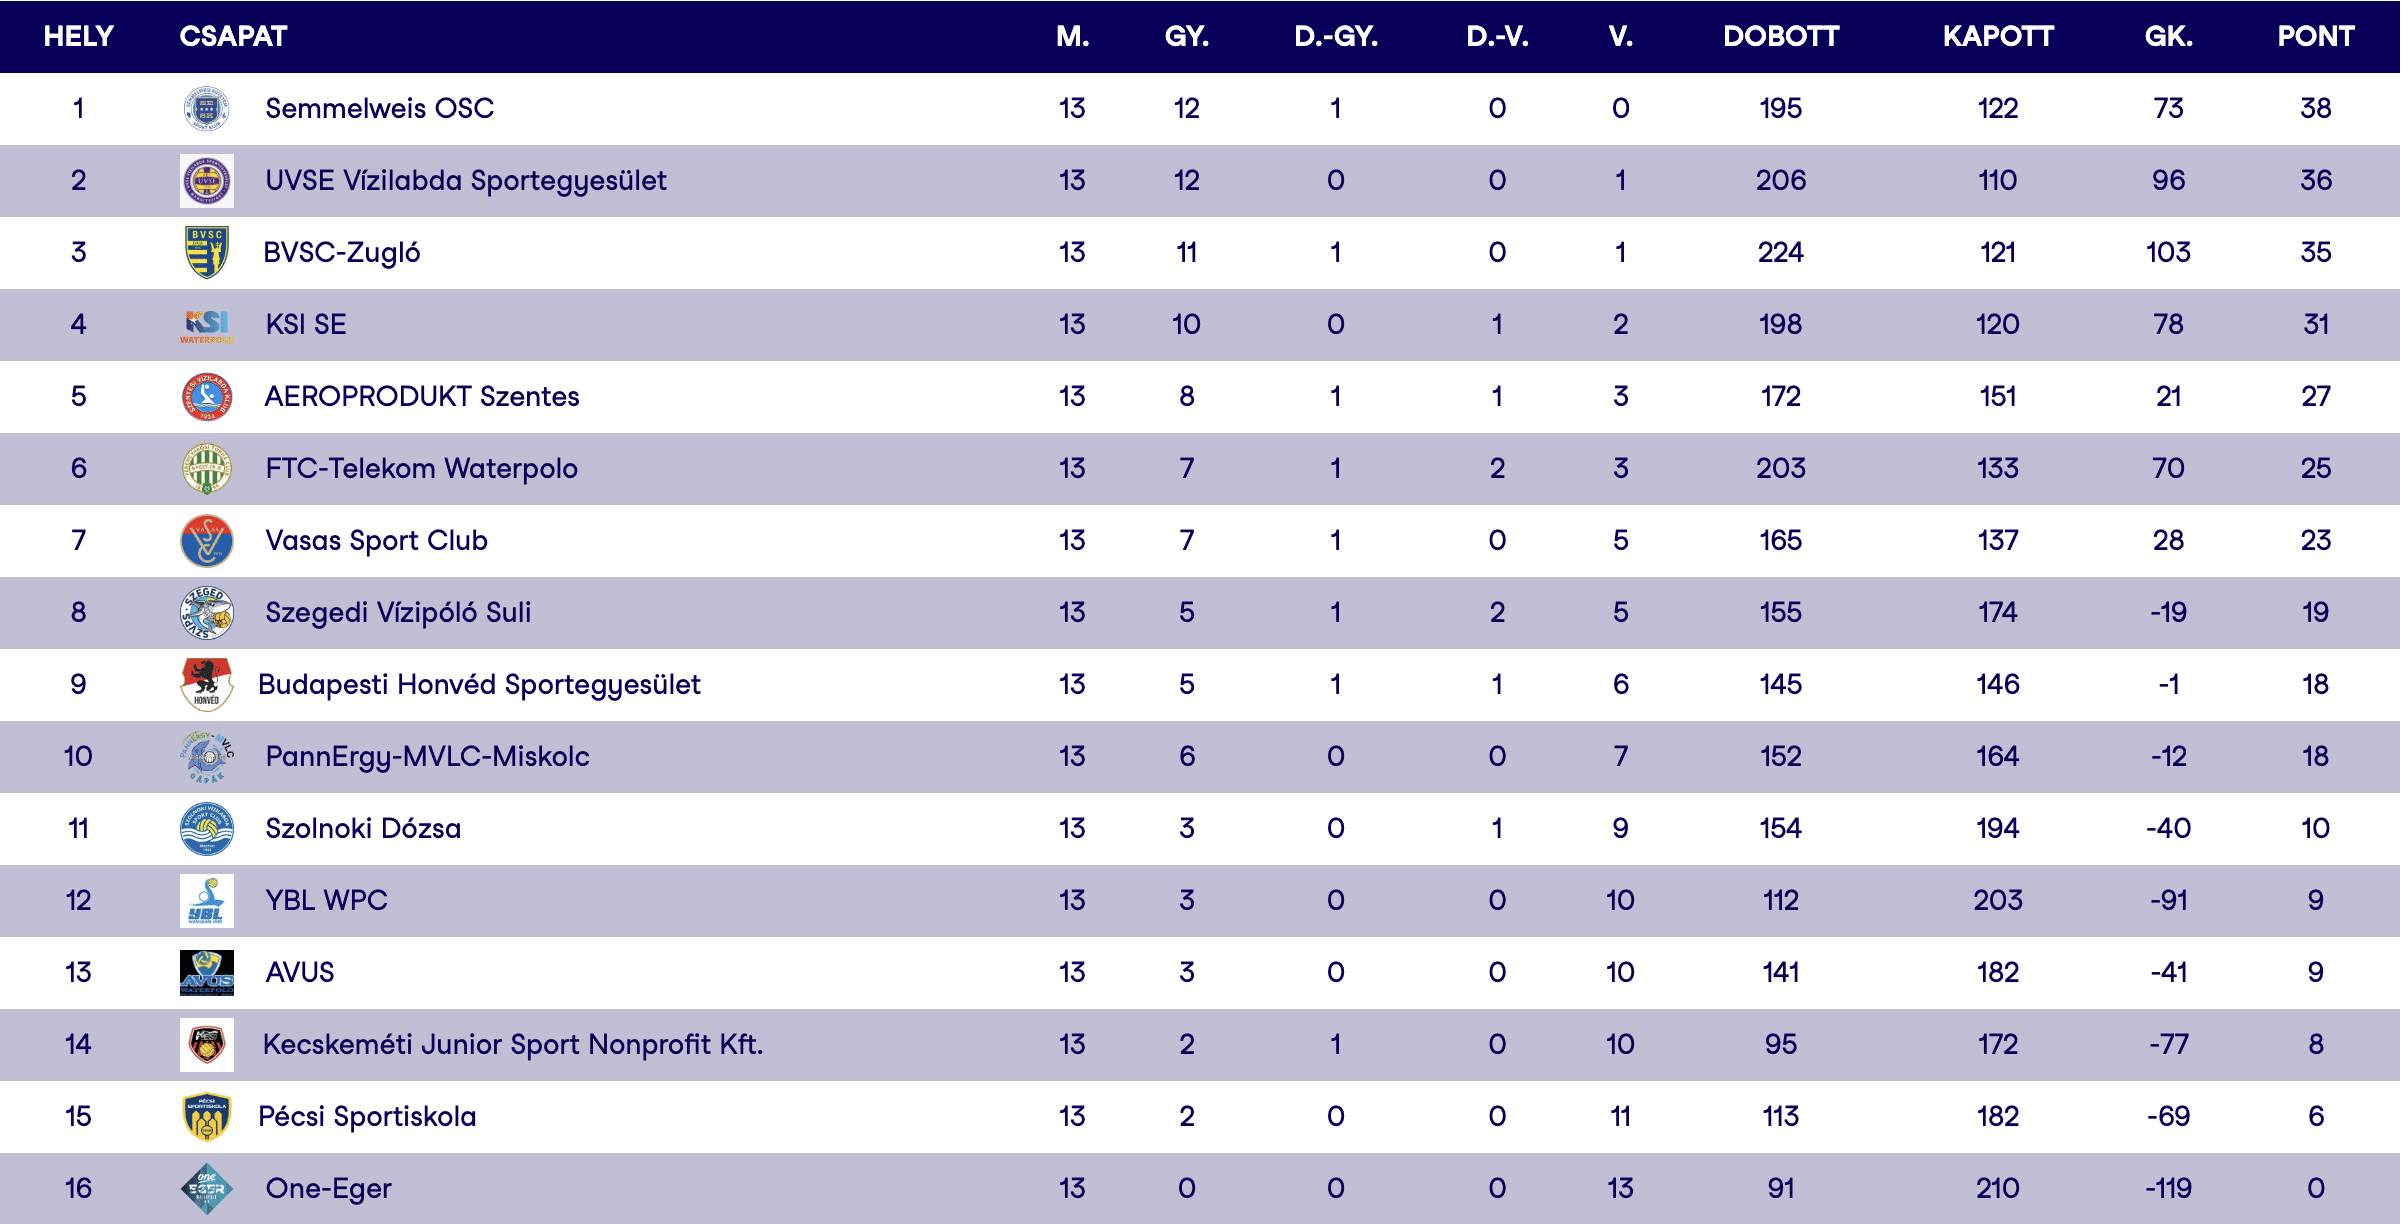This screenshot has height=1224, width=2402.
Task: Click the GK. goal difference header
Action: (2168, 37)
